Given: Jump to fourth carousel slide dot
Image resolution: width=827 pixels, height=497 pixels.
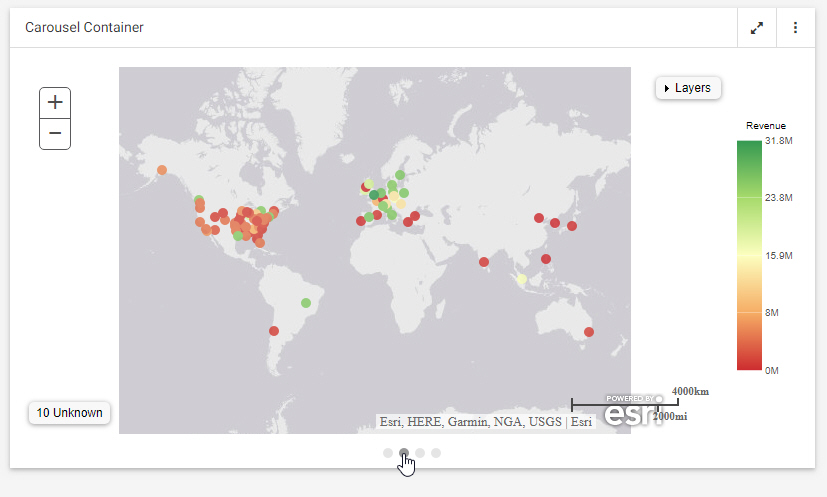Looking at the screenshot, I should point(436,453).
